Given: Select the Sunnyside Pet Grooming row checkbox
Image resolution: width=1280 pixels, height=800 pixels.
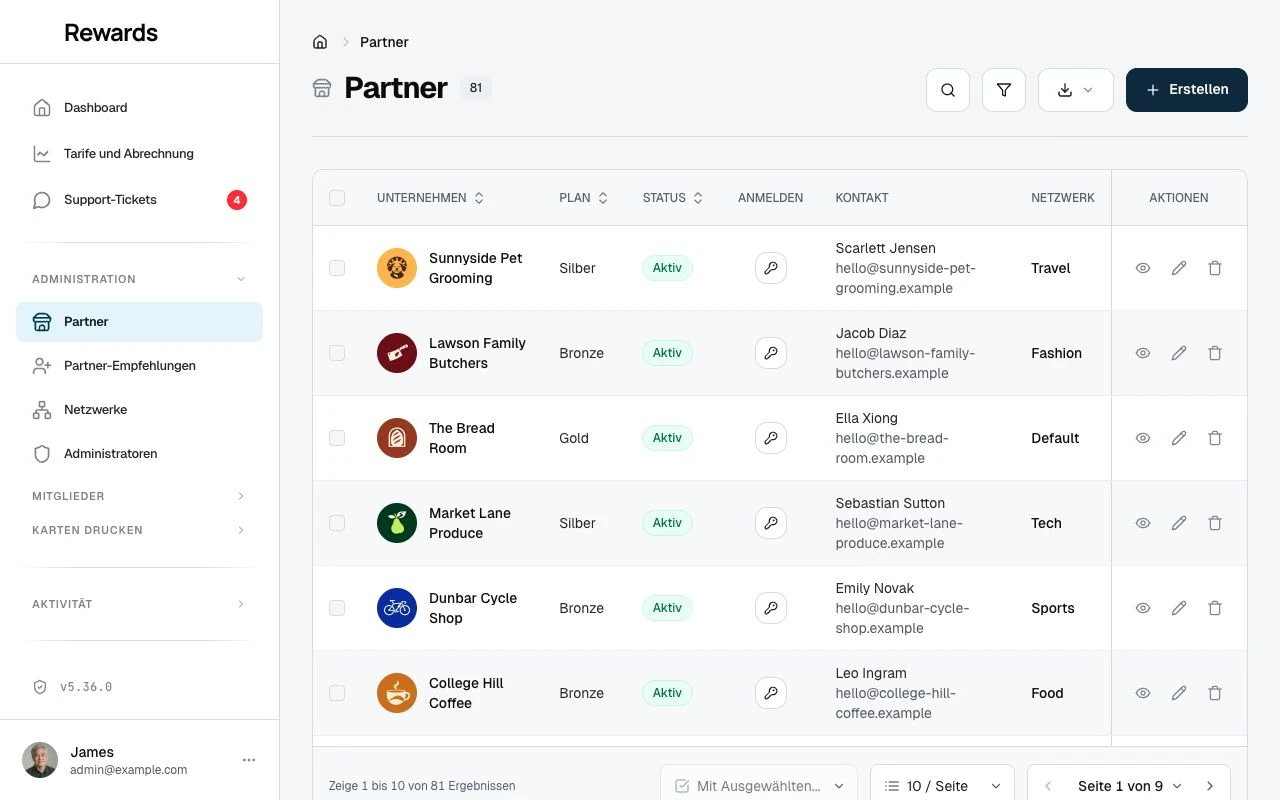Looking at the screenshot, I should 337,268.
